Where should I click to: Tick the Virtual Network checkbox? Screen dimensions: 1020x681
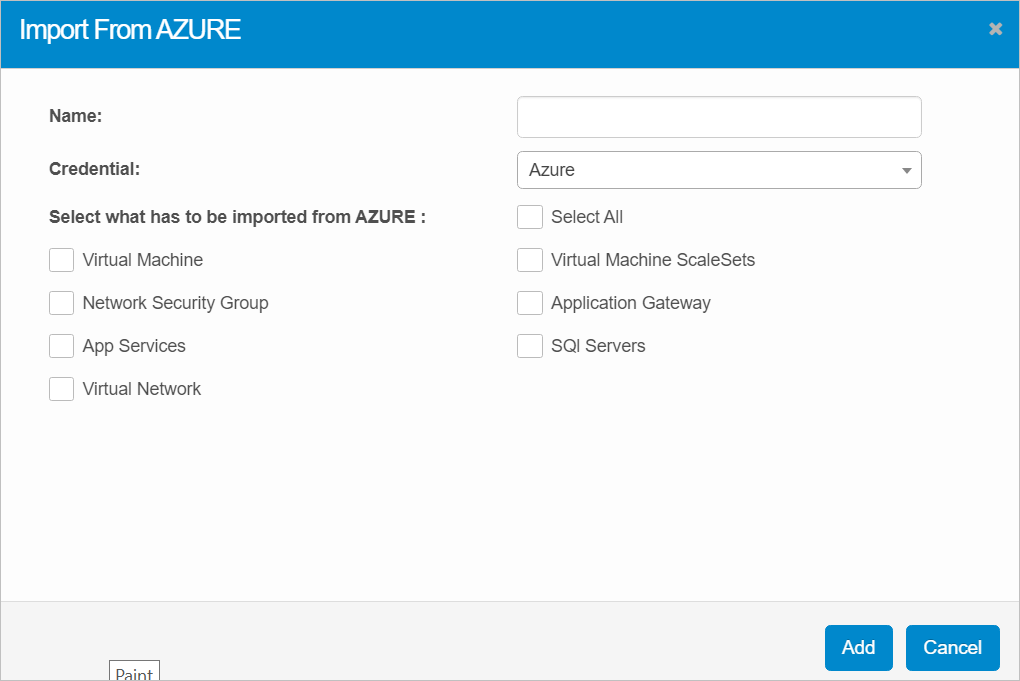pyautogui.click(x=62, y=389)
